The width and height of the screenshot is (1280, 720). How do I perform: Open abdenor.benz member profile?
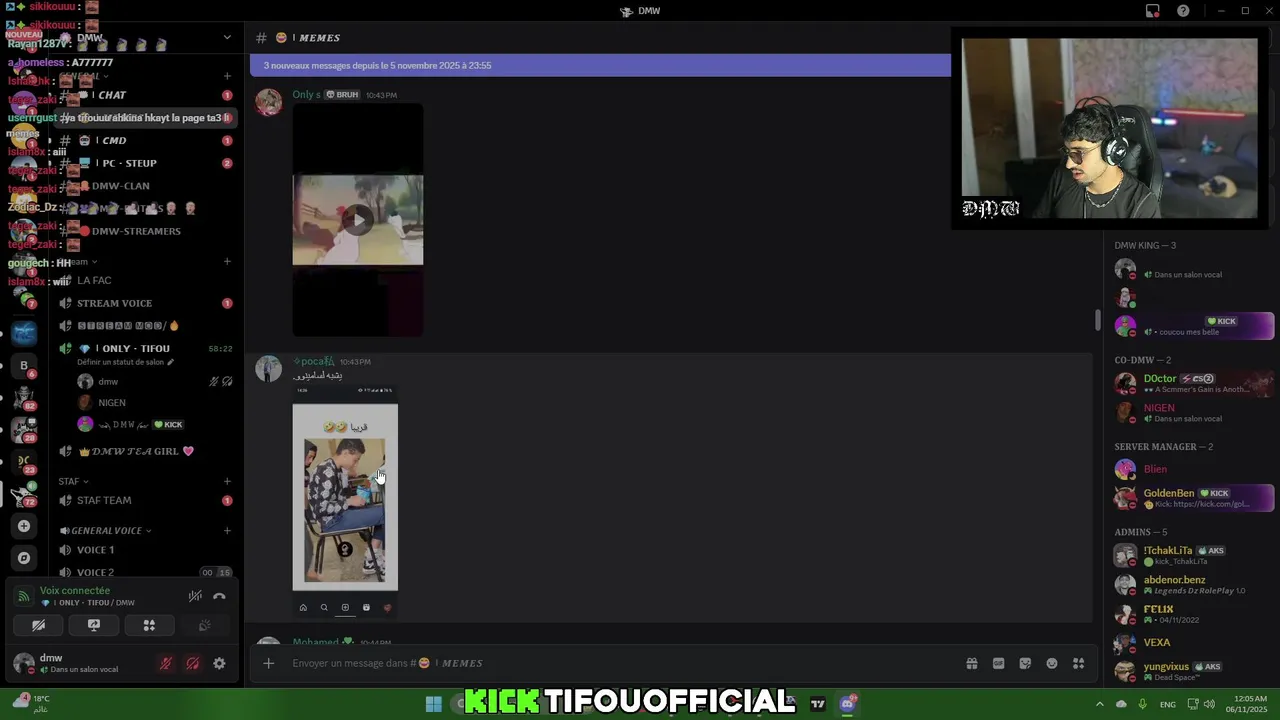1193,584
